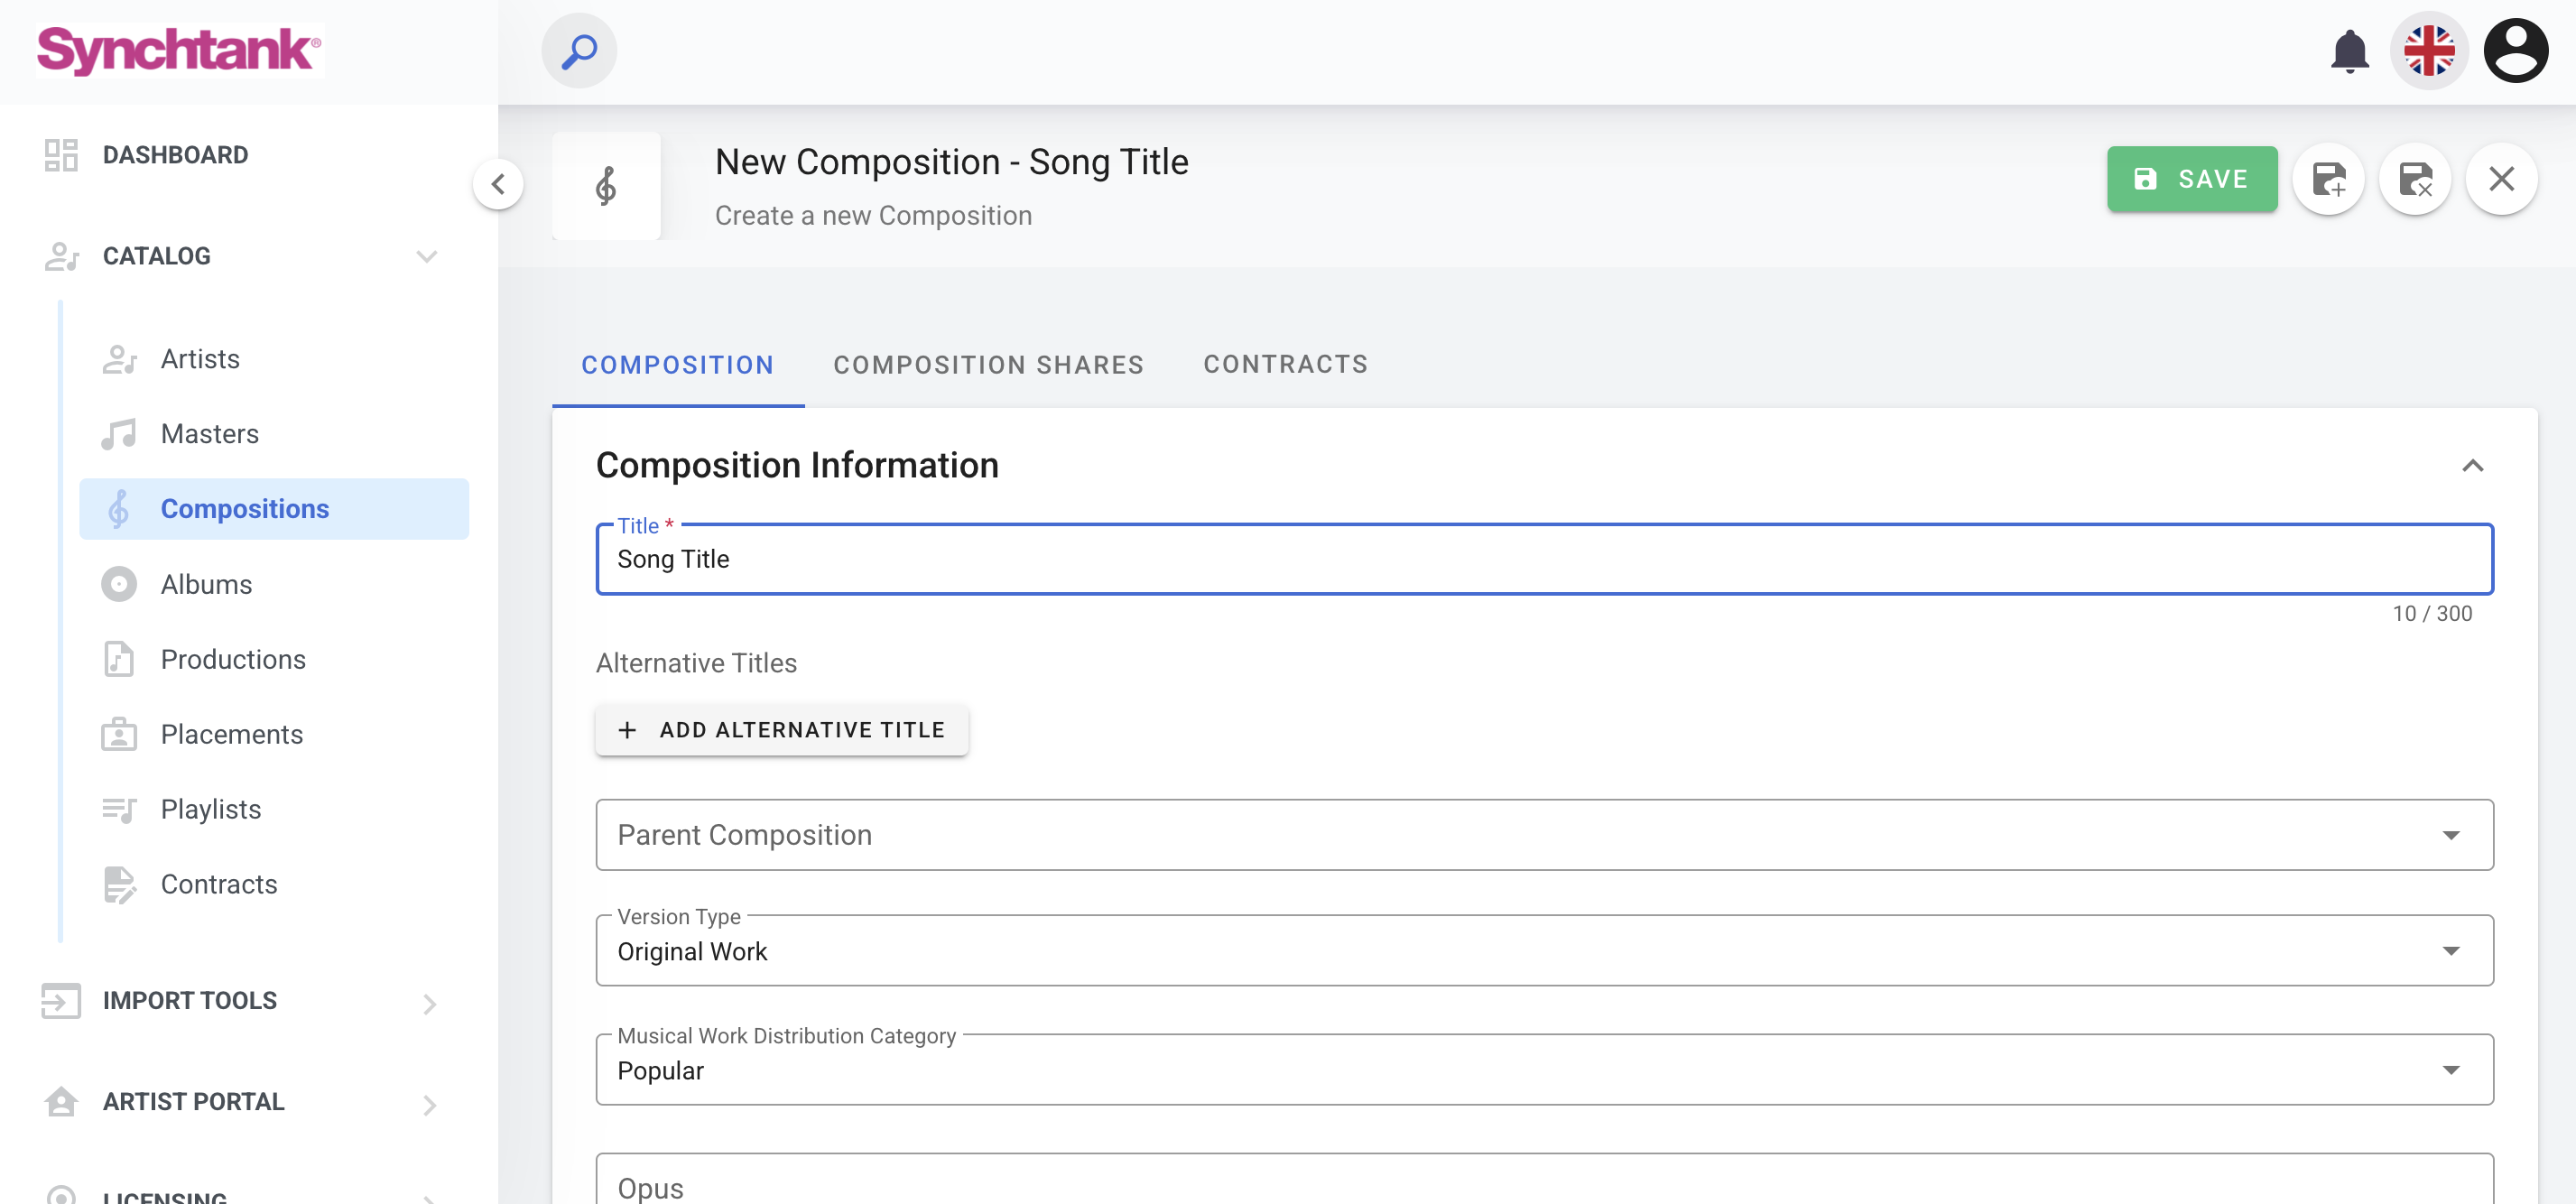Switch to Contracts tab
Image resolution: width=2576 pixels, height=1204 pixels.
(x=1285, y=365)
